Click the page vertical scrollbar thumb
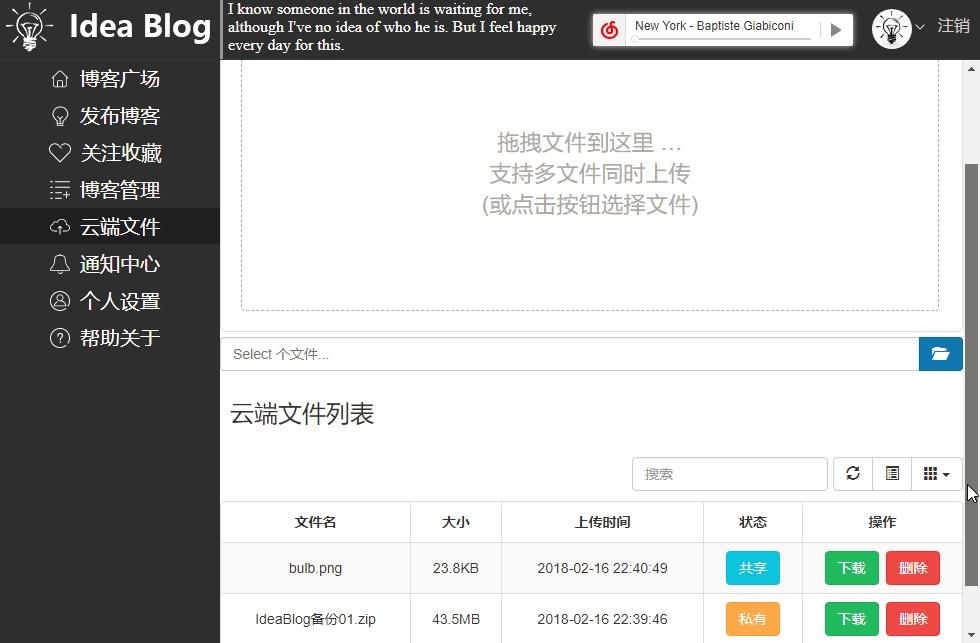980x643 pixels. point(971,375)
